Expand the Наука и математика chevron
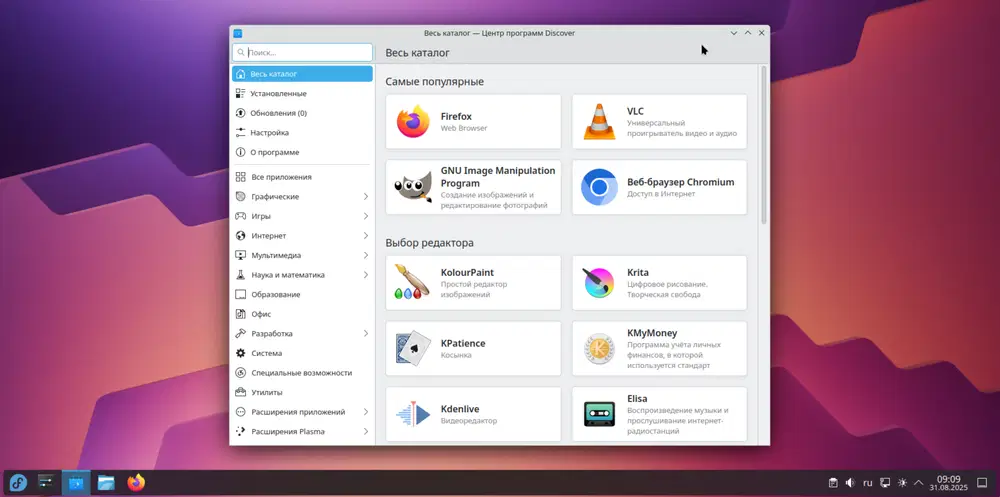 (366, 275)
